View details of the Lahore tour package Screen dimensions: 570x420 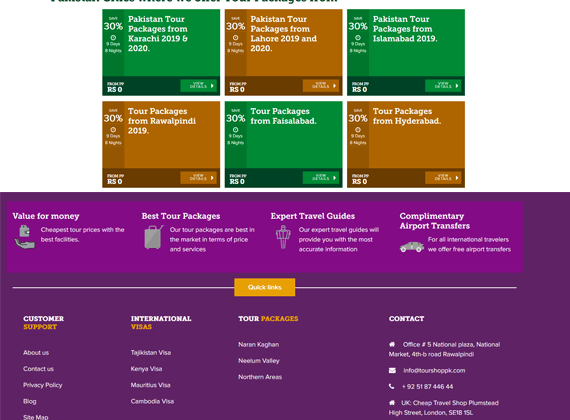(x=321, y=86)
